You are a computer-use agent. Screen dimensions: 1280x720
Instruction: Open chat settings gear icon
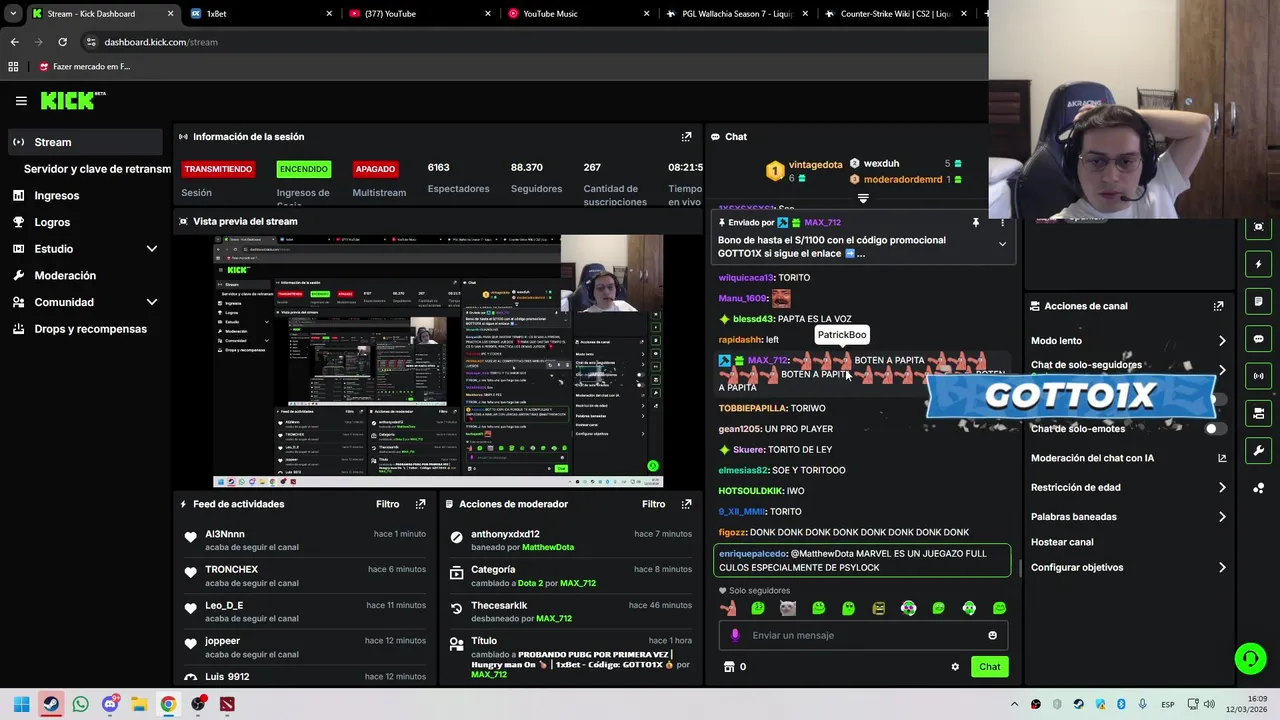(x=955, y=667)
